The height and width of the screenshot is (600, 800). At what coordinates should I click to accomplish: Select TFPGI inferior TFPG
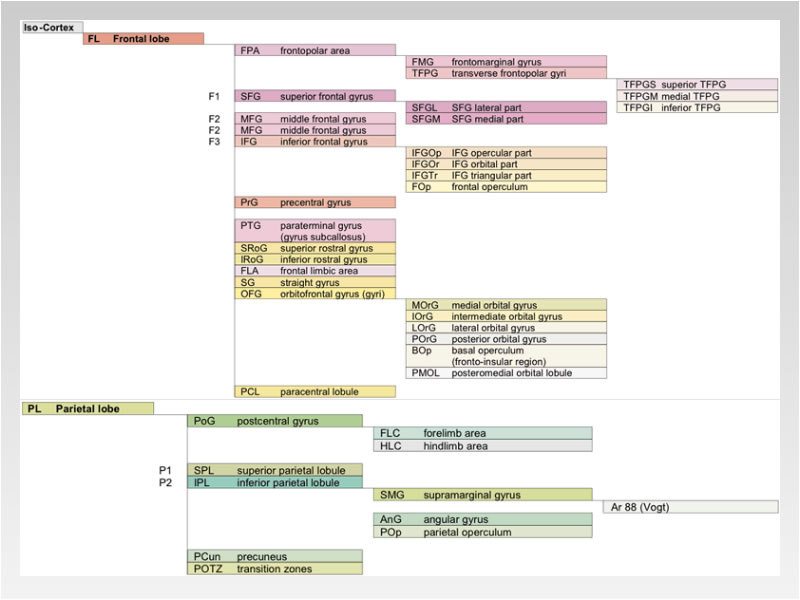(697, 107)
